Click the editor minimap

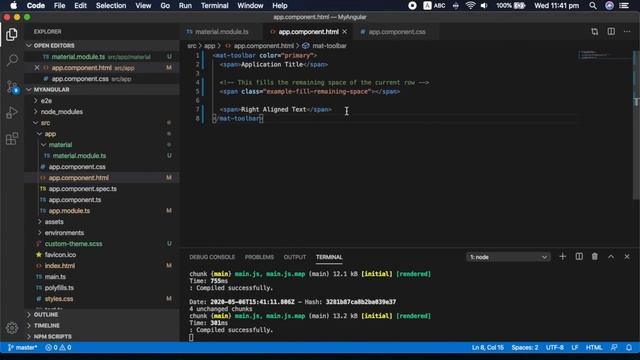point(604,56)
